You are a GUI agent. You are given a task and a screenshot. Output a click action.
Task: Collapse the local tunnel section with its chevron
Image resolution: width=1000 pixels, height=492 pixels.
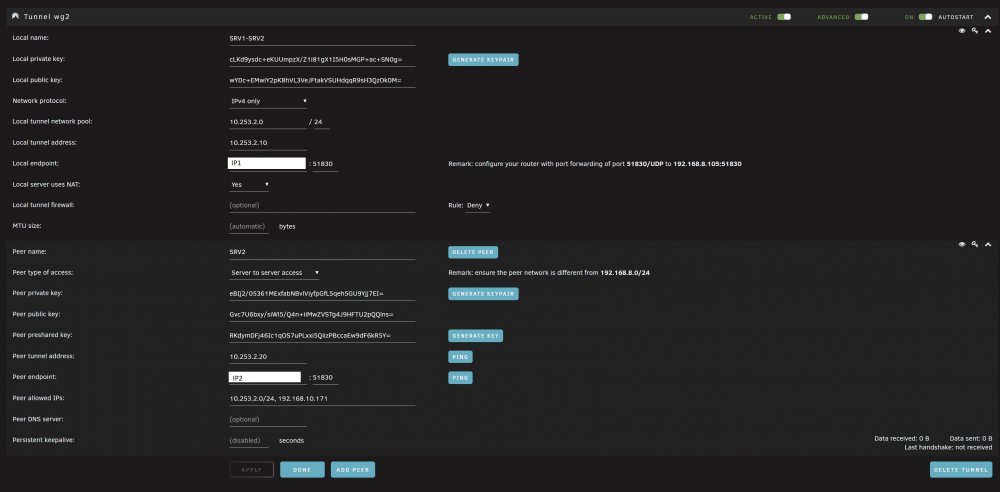[x=988, y=31]
